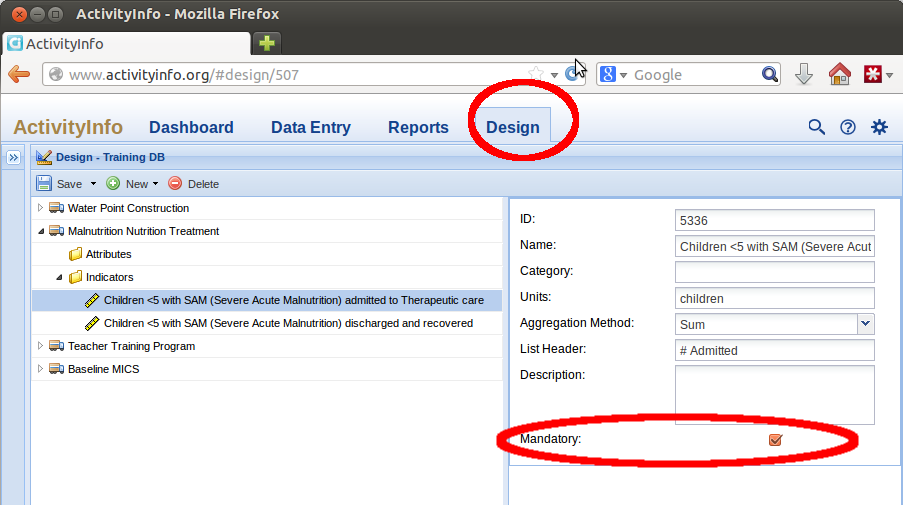The height and width of the screenshot is (505, 903).
Task: Click the Google search magnifier icon
Action: [769, 74]
